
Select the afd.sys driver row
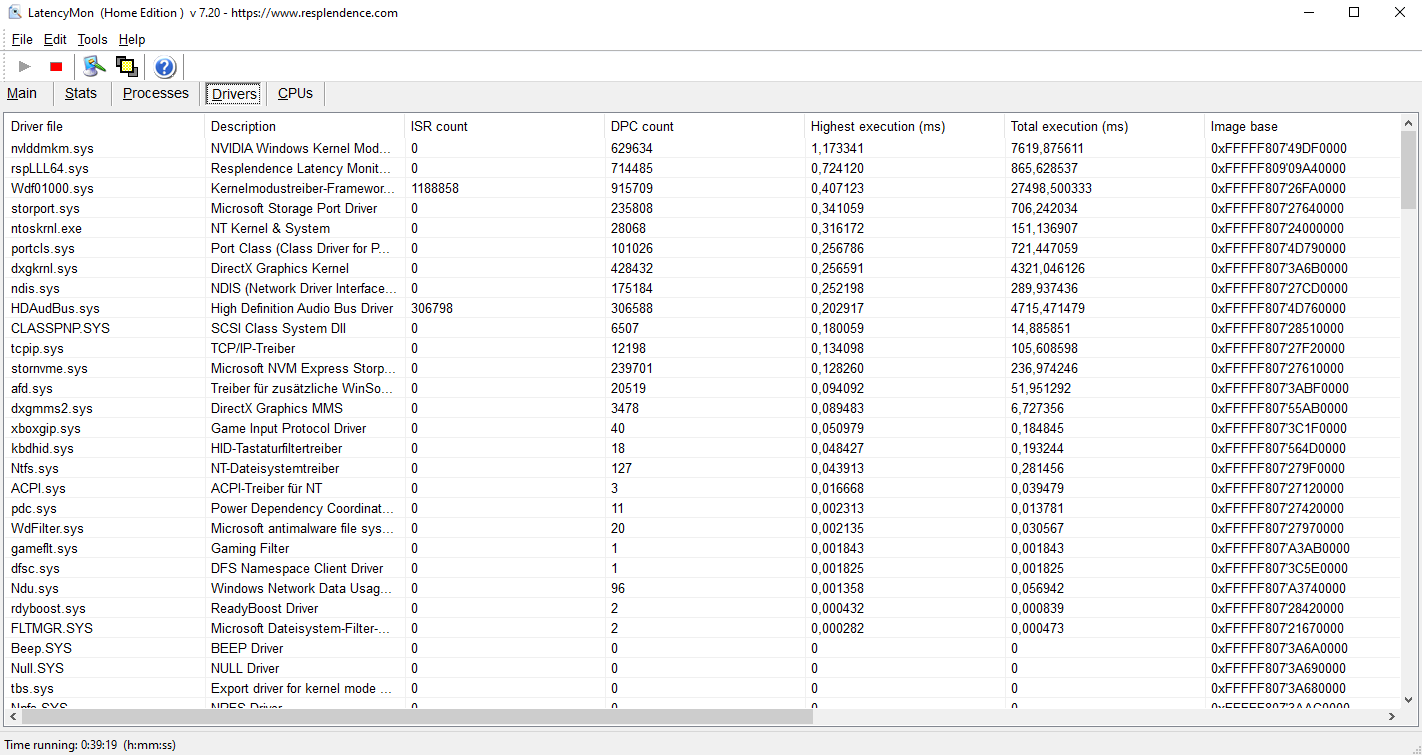coord(702,388)
